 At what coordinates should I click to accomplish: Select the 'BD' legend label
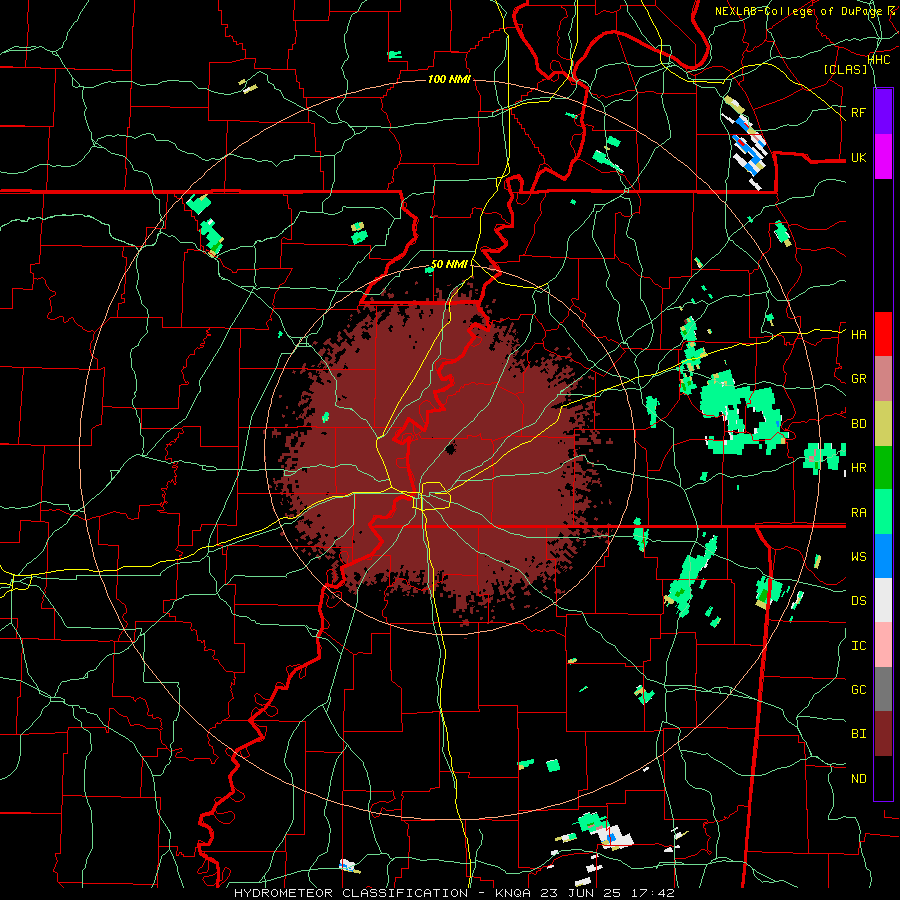(x=858, y=424)
